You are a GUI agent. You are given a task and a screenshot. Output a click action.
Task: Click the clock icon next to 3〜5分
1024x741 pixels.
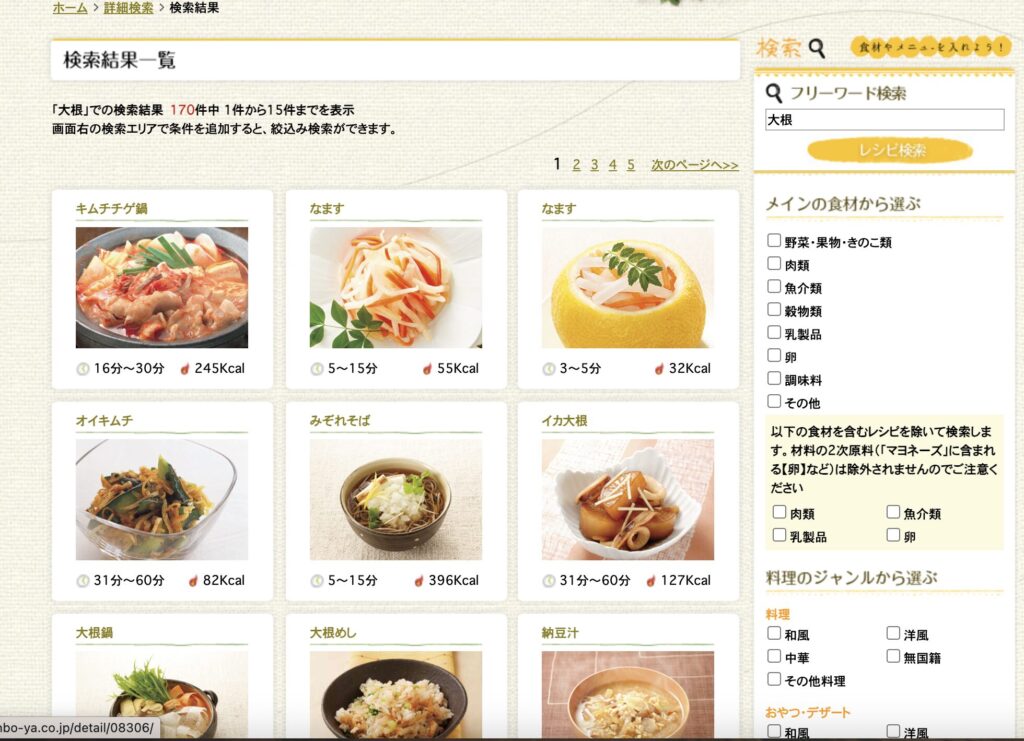click(x=549, y=369)
